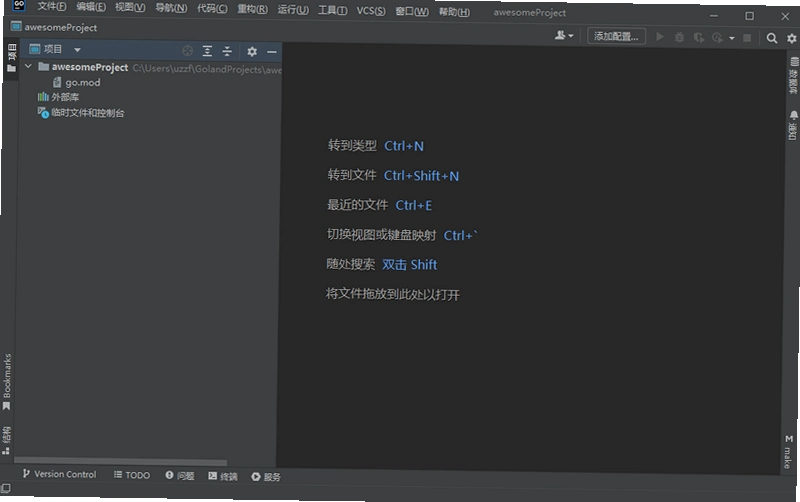This screenshot has height=502, width=800.
Task: Open the 编辑(E) menu
Action: click(x=91, y=7)
